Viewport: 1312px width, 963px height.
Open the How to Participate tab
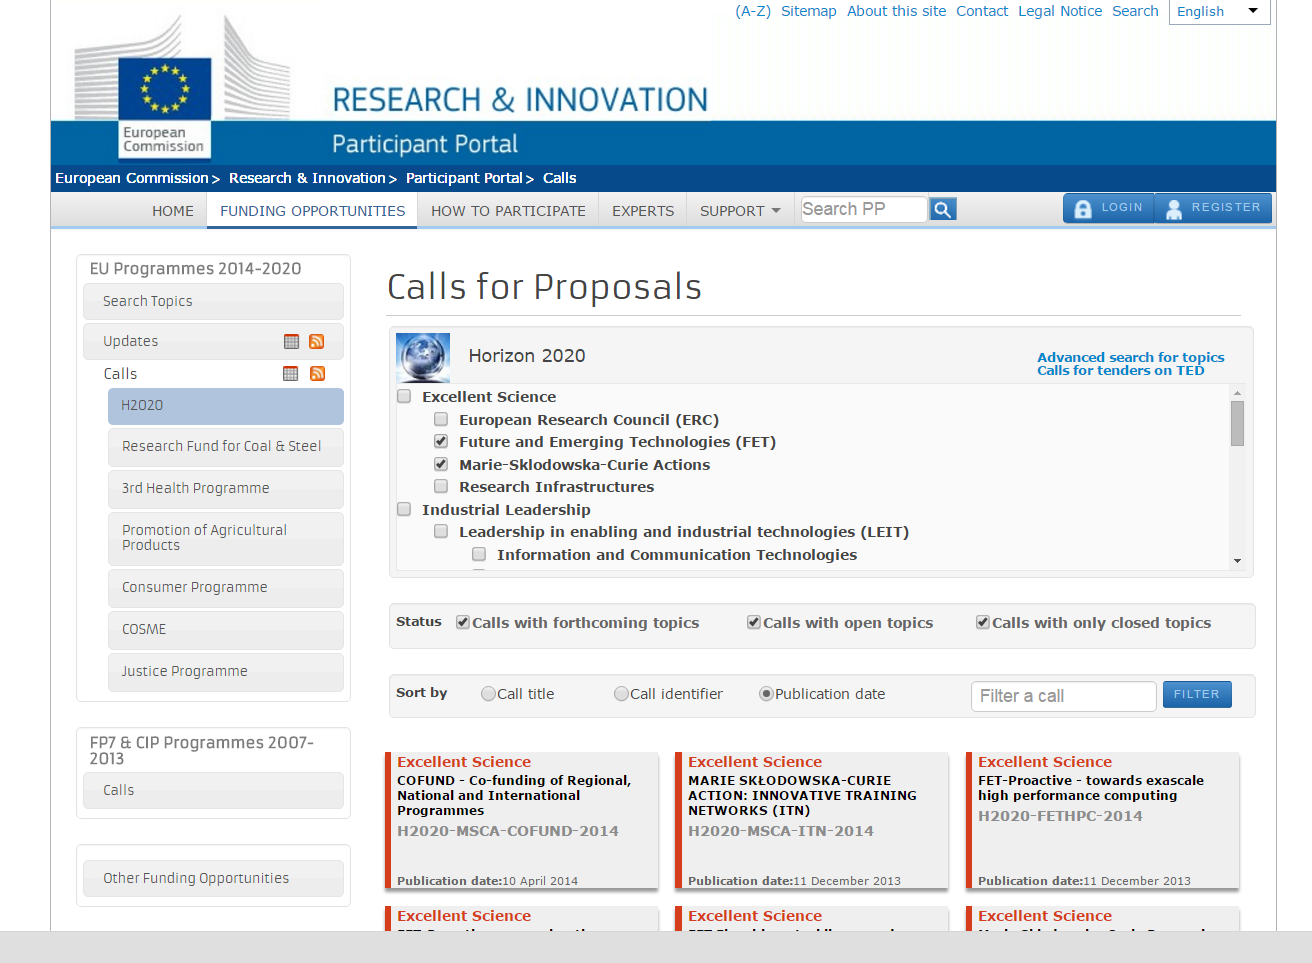508,211
